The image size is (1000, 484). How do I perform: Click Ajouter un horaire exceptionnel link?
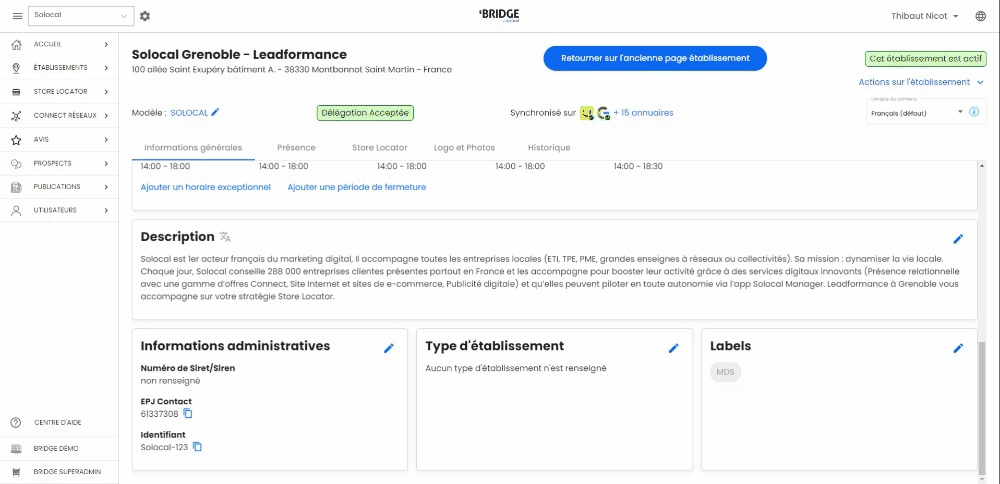[x=205, y=187]
